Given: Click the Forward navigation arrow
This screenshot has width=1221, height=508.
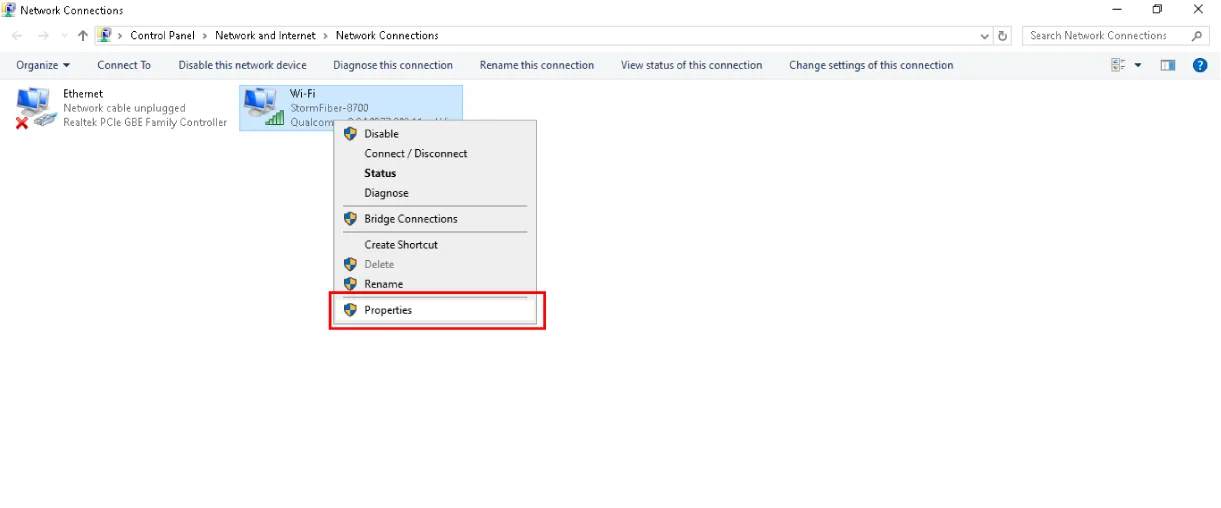Looking at the screenshot, I should [x=43, y=35].
